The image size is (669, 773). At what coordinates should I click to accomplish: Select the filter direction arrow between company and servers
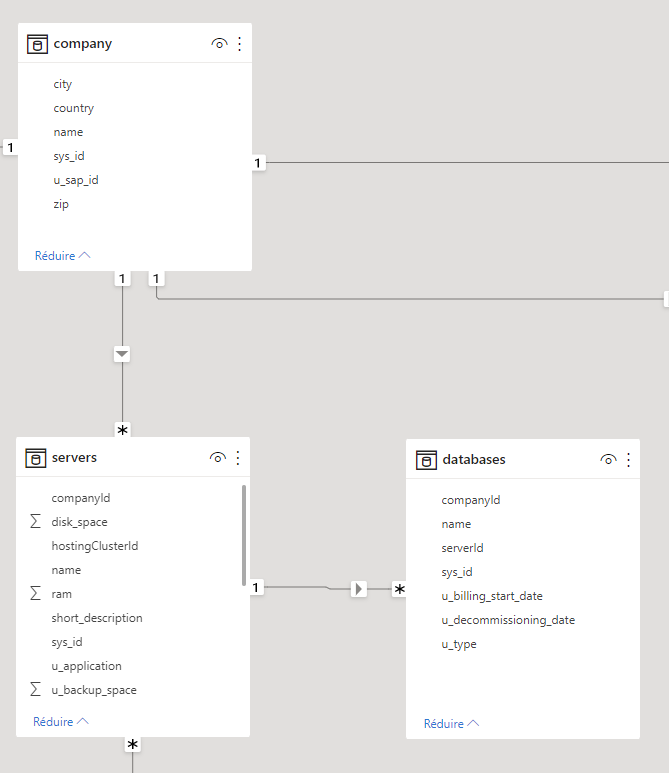[x=122, y=354]
